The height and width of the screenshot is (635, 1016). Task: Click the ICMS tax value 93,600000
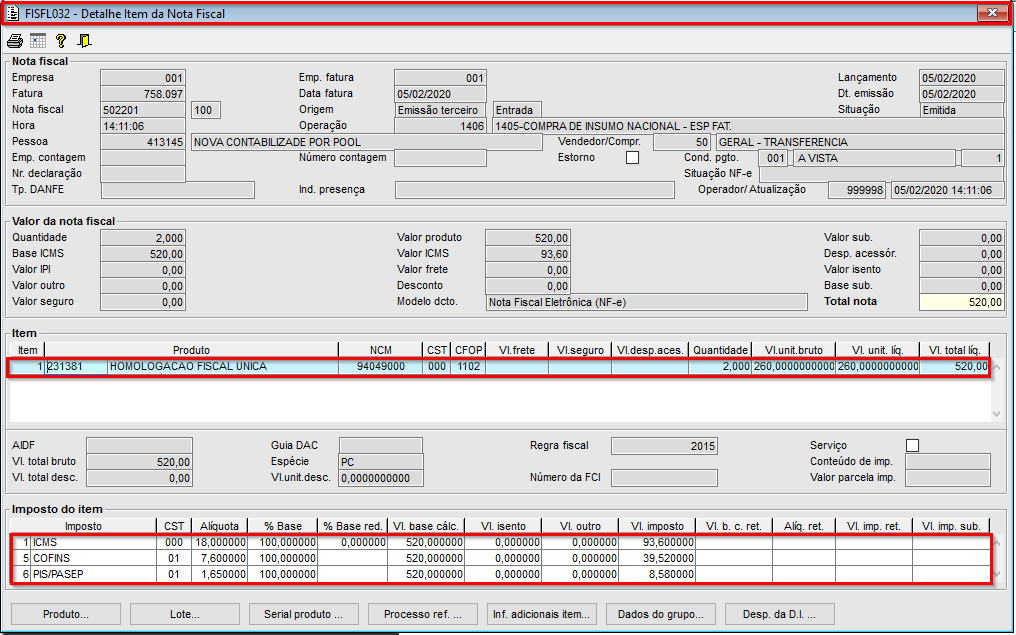point(657,542)
